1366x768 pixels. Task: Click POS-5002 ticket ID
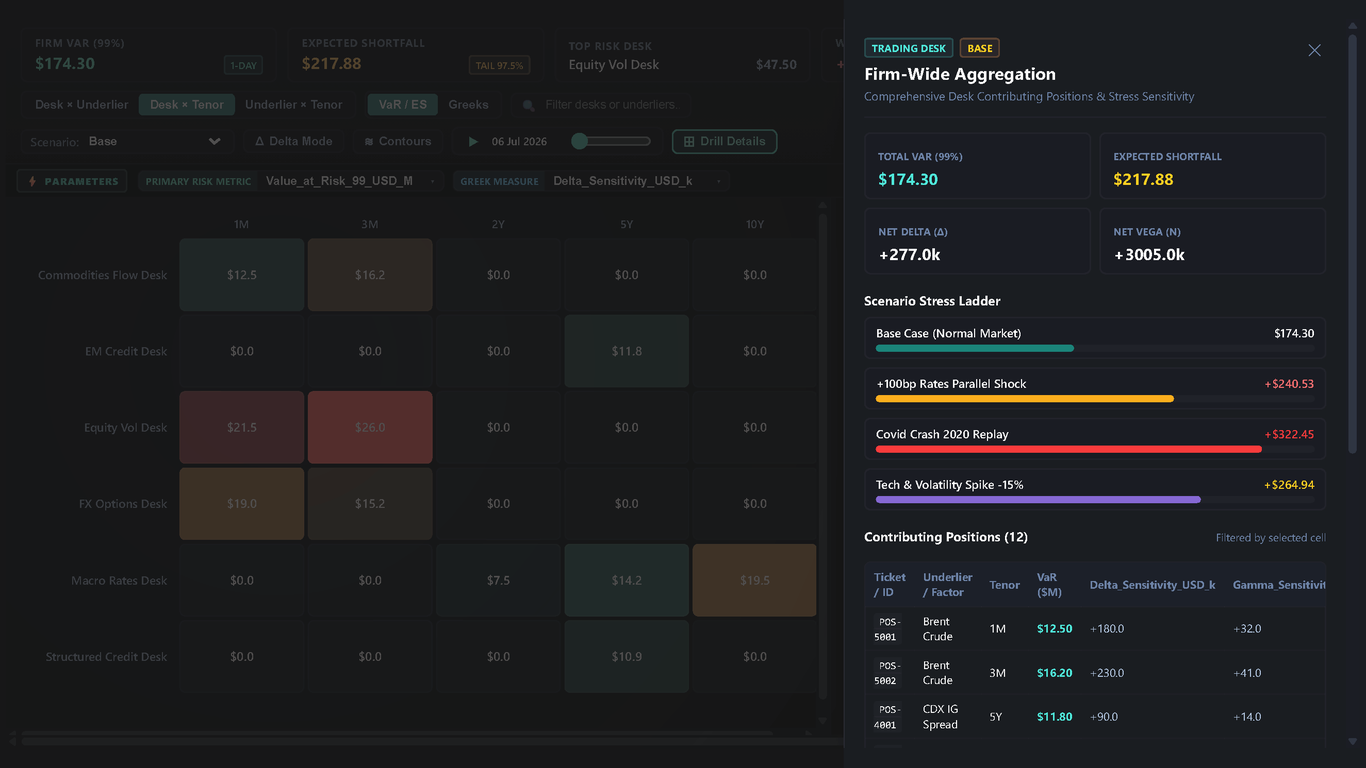click(887, 673)
